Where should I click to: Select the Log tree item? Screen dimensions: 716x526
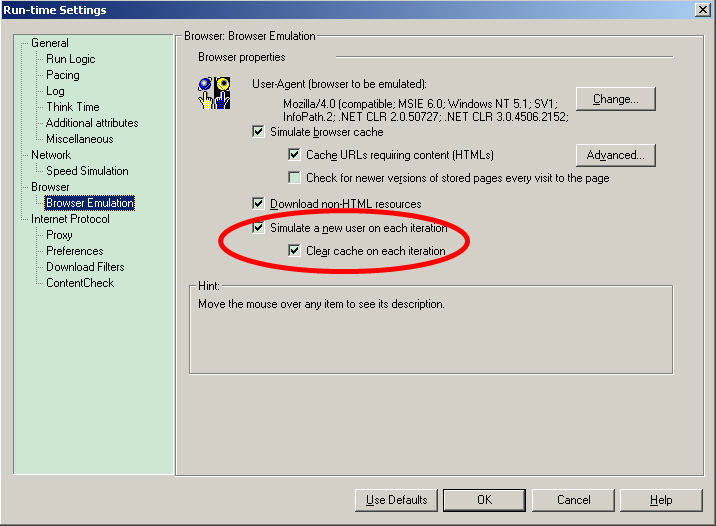[x=55, y=91]
